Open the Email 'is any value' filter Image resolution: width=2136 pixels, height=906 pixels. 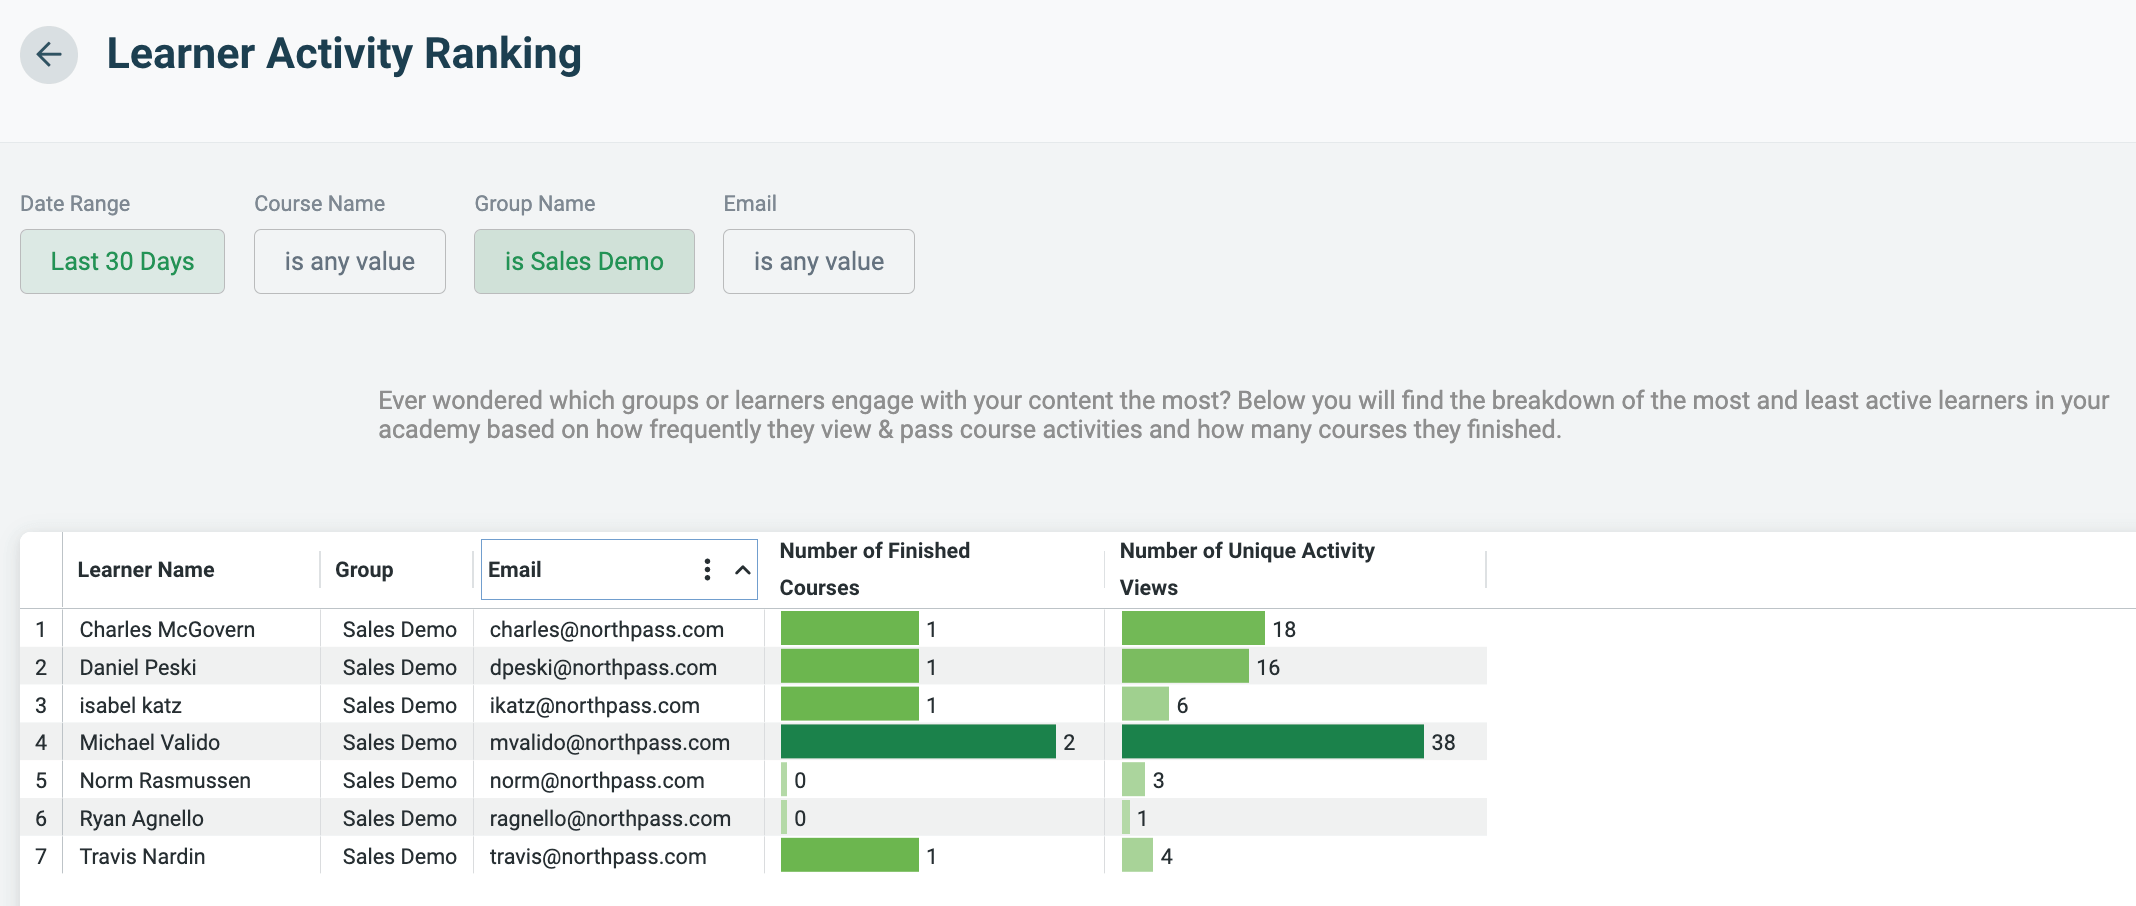pos(818,261)
